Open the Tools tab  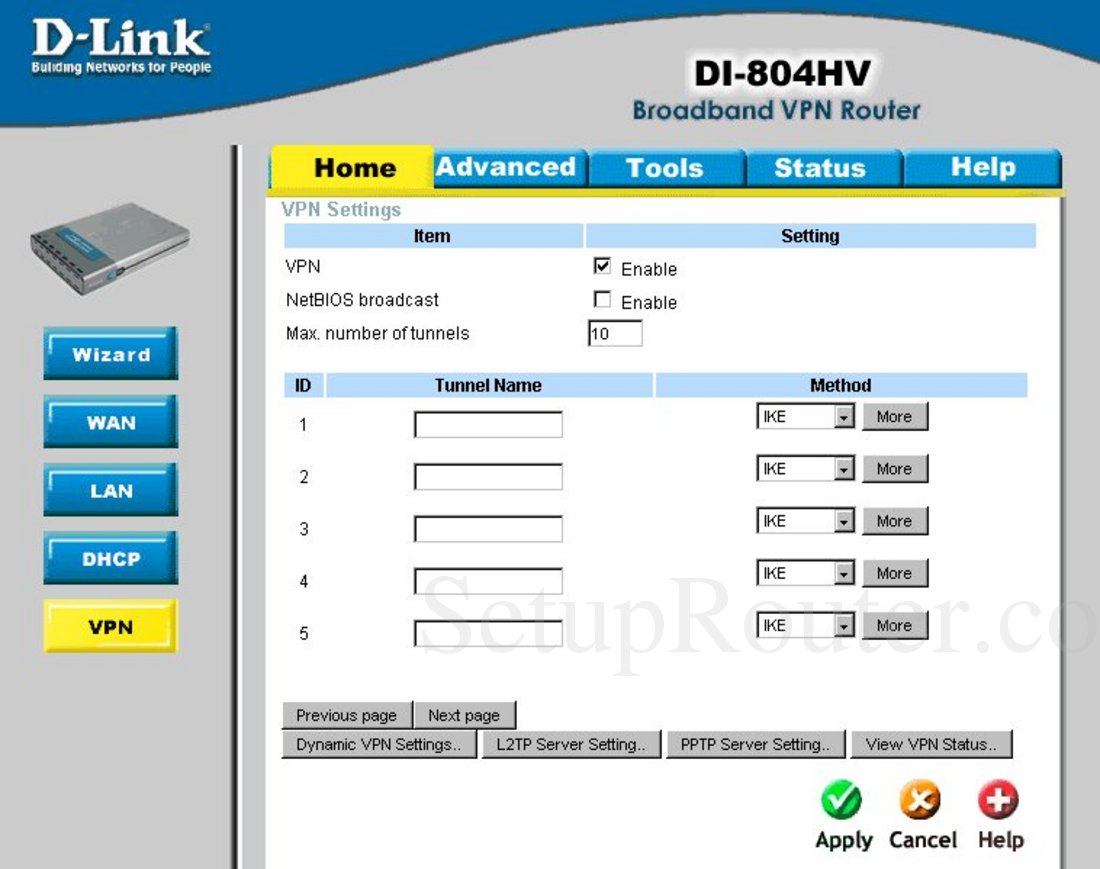(x=666, y=168)
